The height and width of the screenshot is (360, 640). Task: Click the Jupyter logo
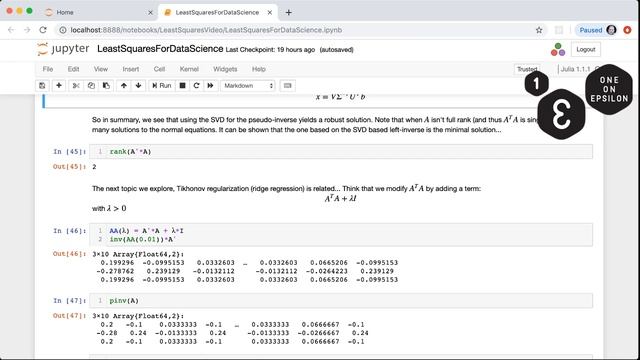[63, 49]
